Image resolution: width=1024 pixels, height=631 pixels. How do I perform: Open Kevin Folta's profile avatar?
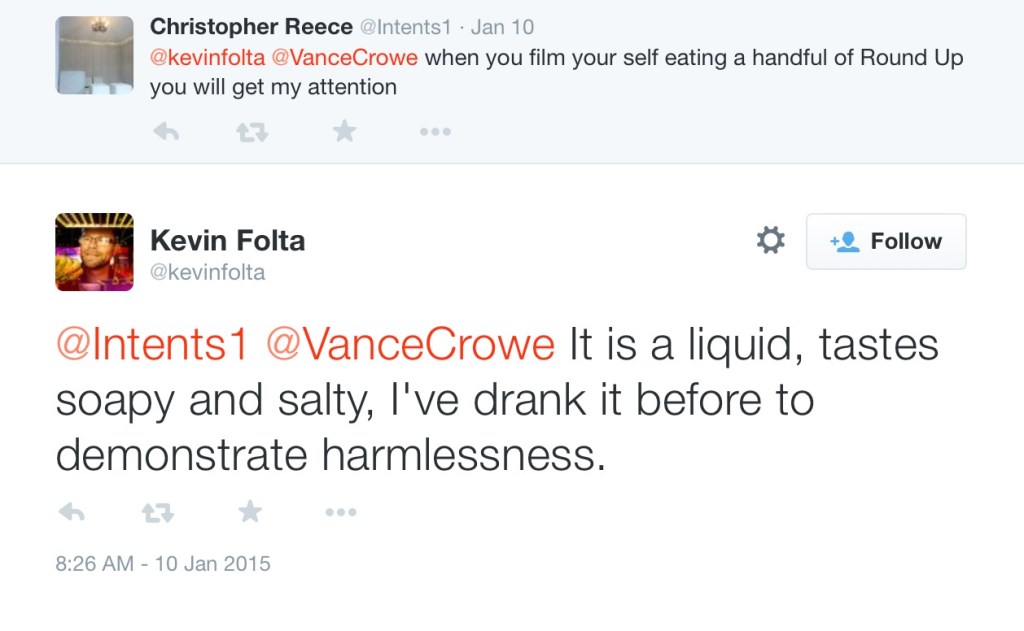click(95, 252)
